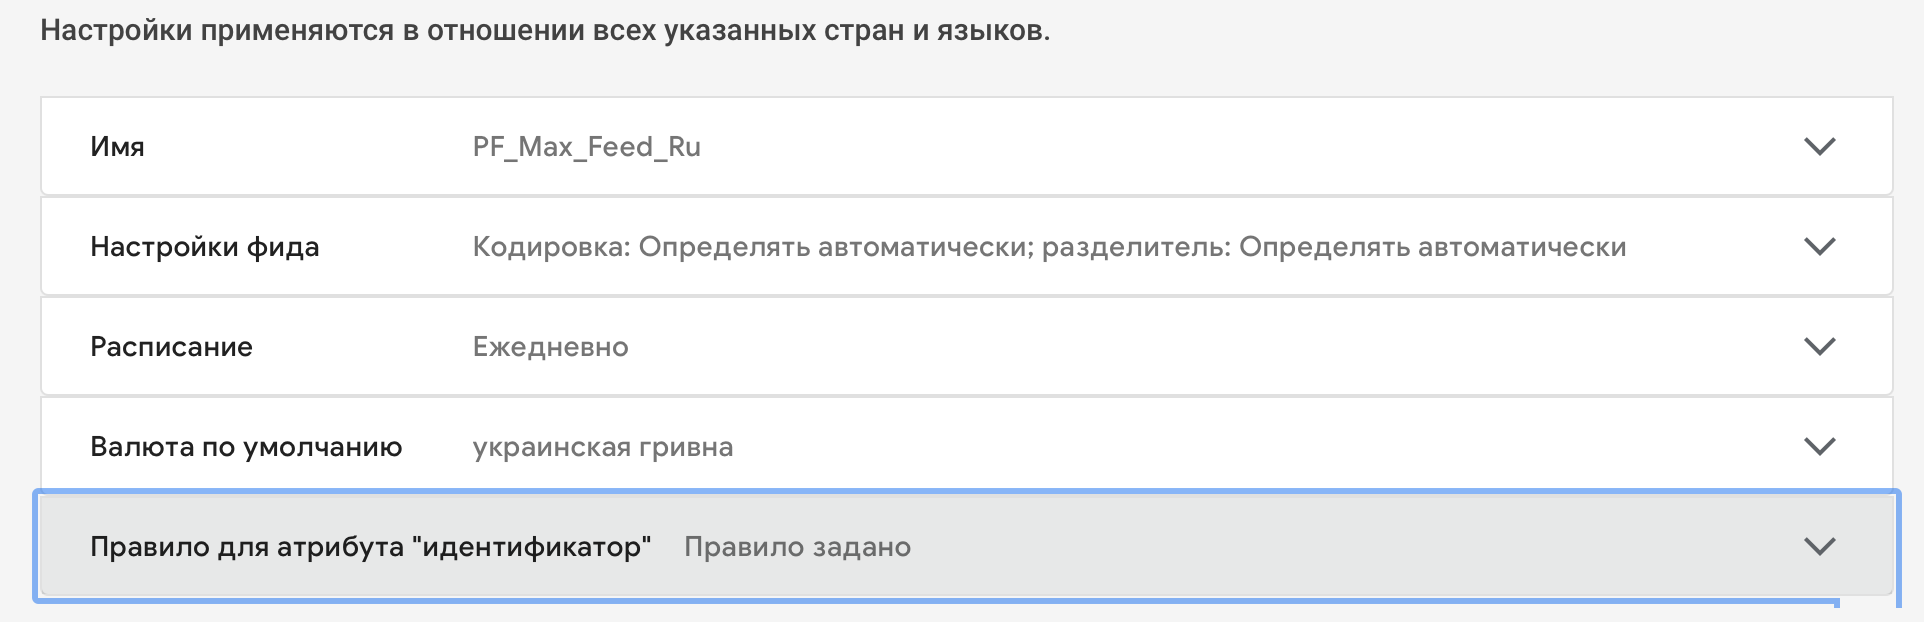Click the Валюта по умолчанию label
1924x622 pixels.
pyautogui.click(x=246, y=447)
